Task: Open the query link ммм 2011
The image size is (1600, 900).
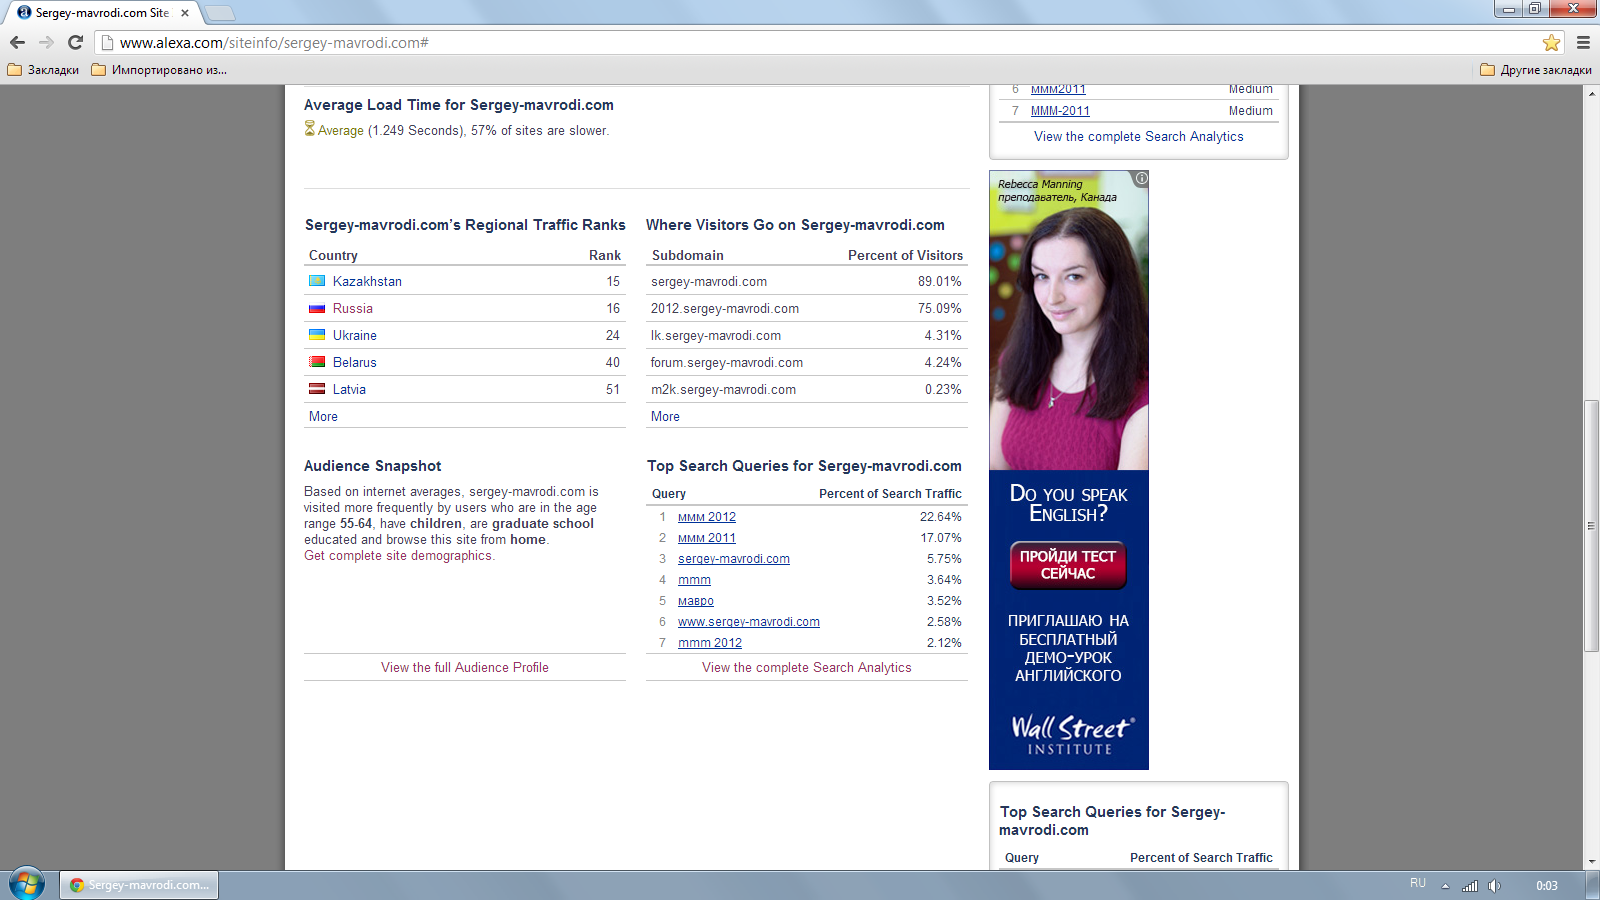Action: (x=707, y=538)
